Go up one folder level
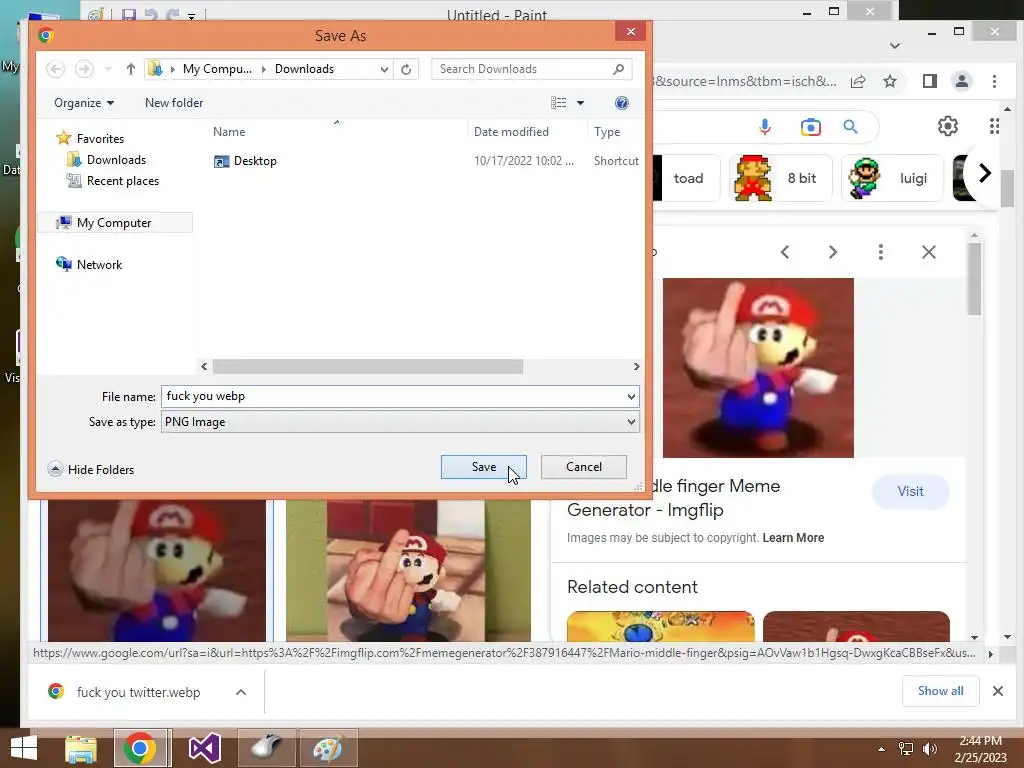Viewport: 1024px width, 768px height. (131, 69)
